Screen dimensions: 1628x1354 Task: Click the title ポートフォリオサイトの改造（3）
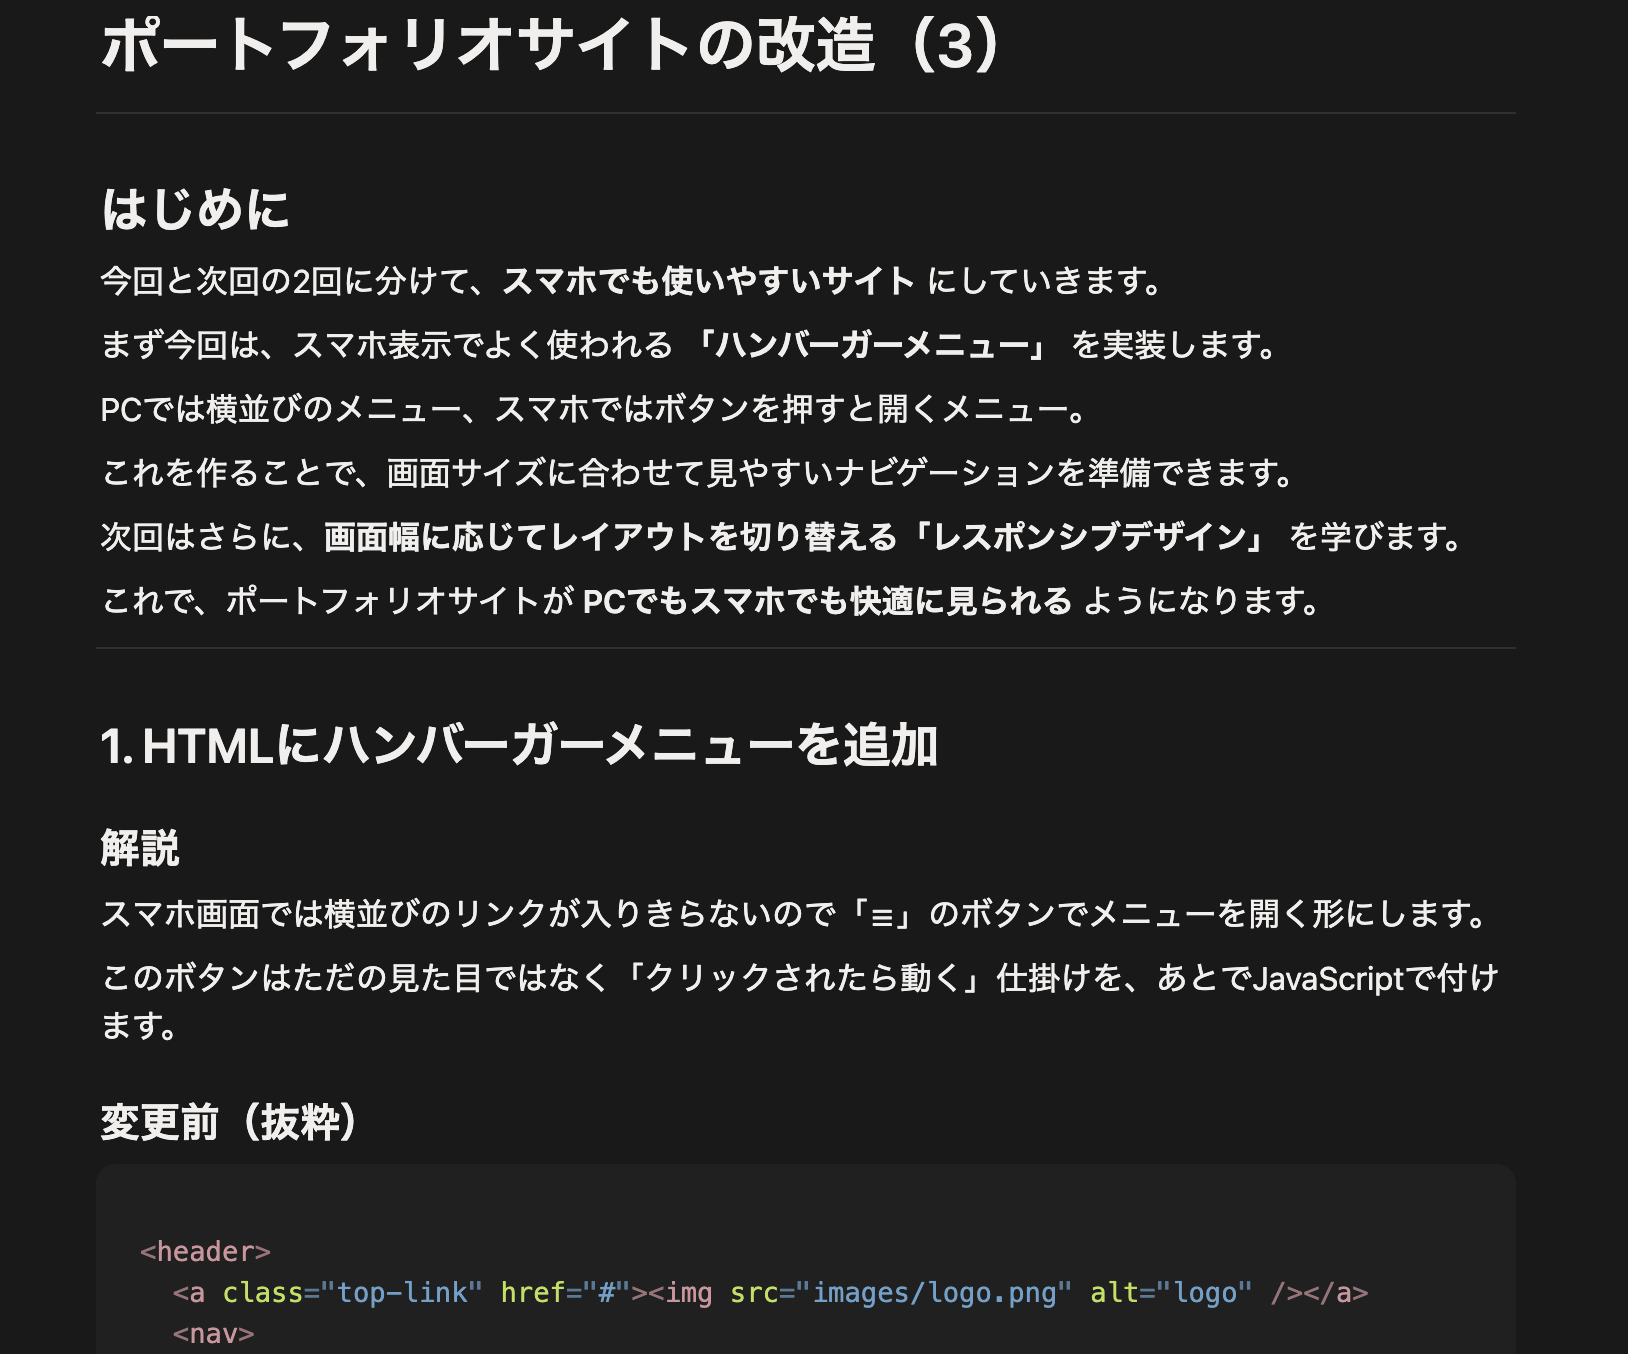[x=551, y=46]
